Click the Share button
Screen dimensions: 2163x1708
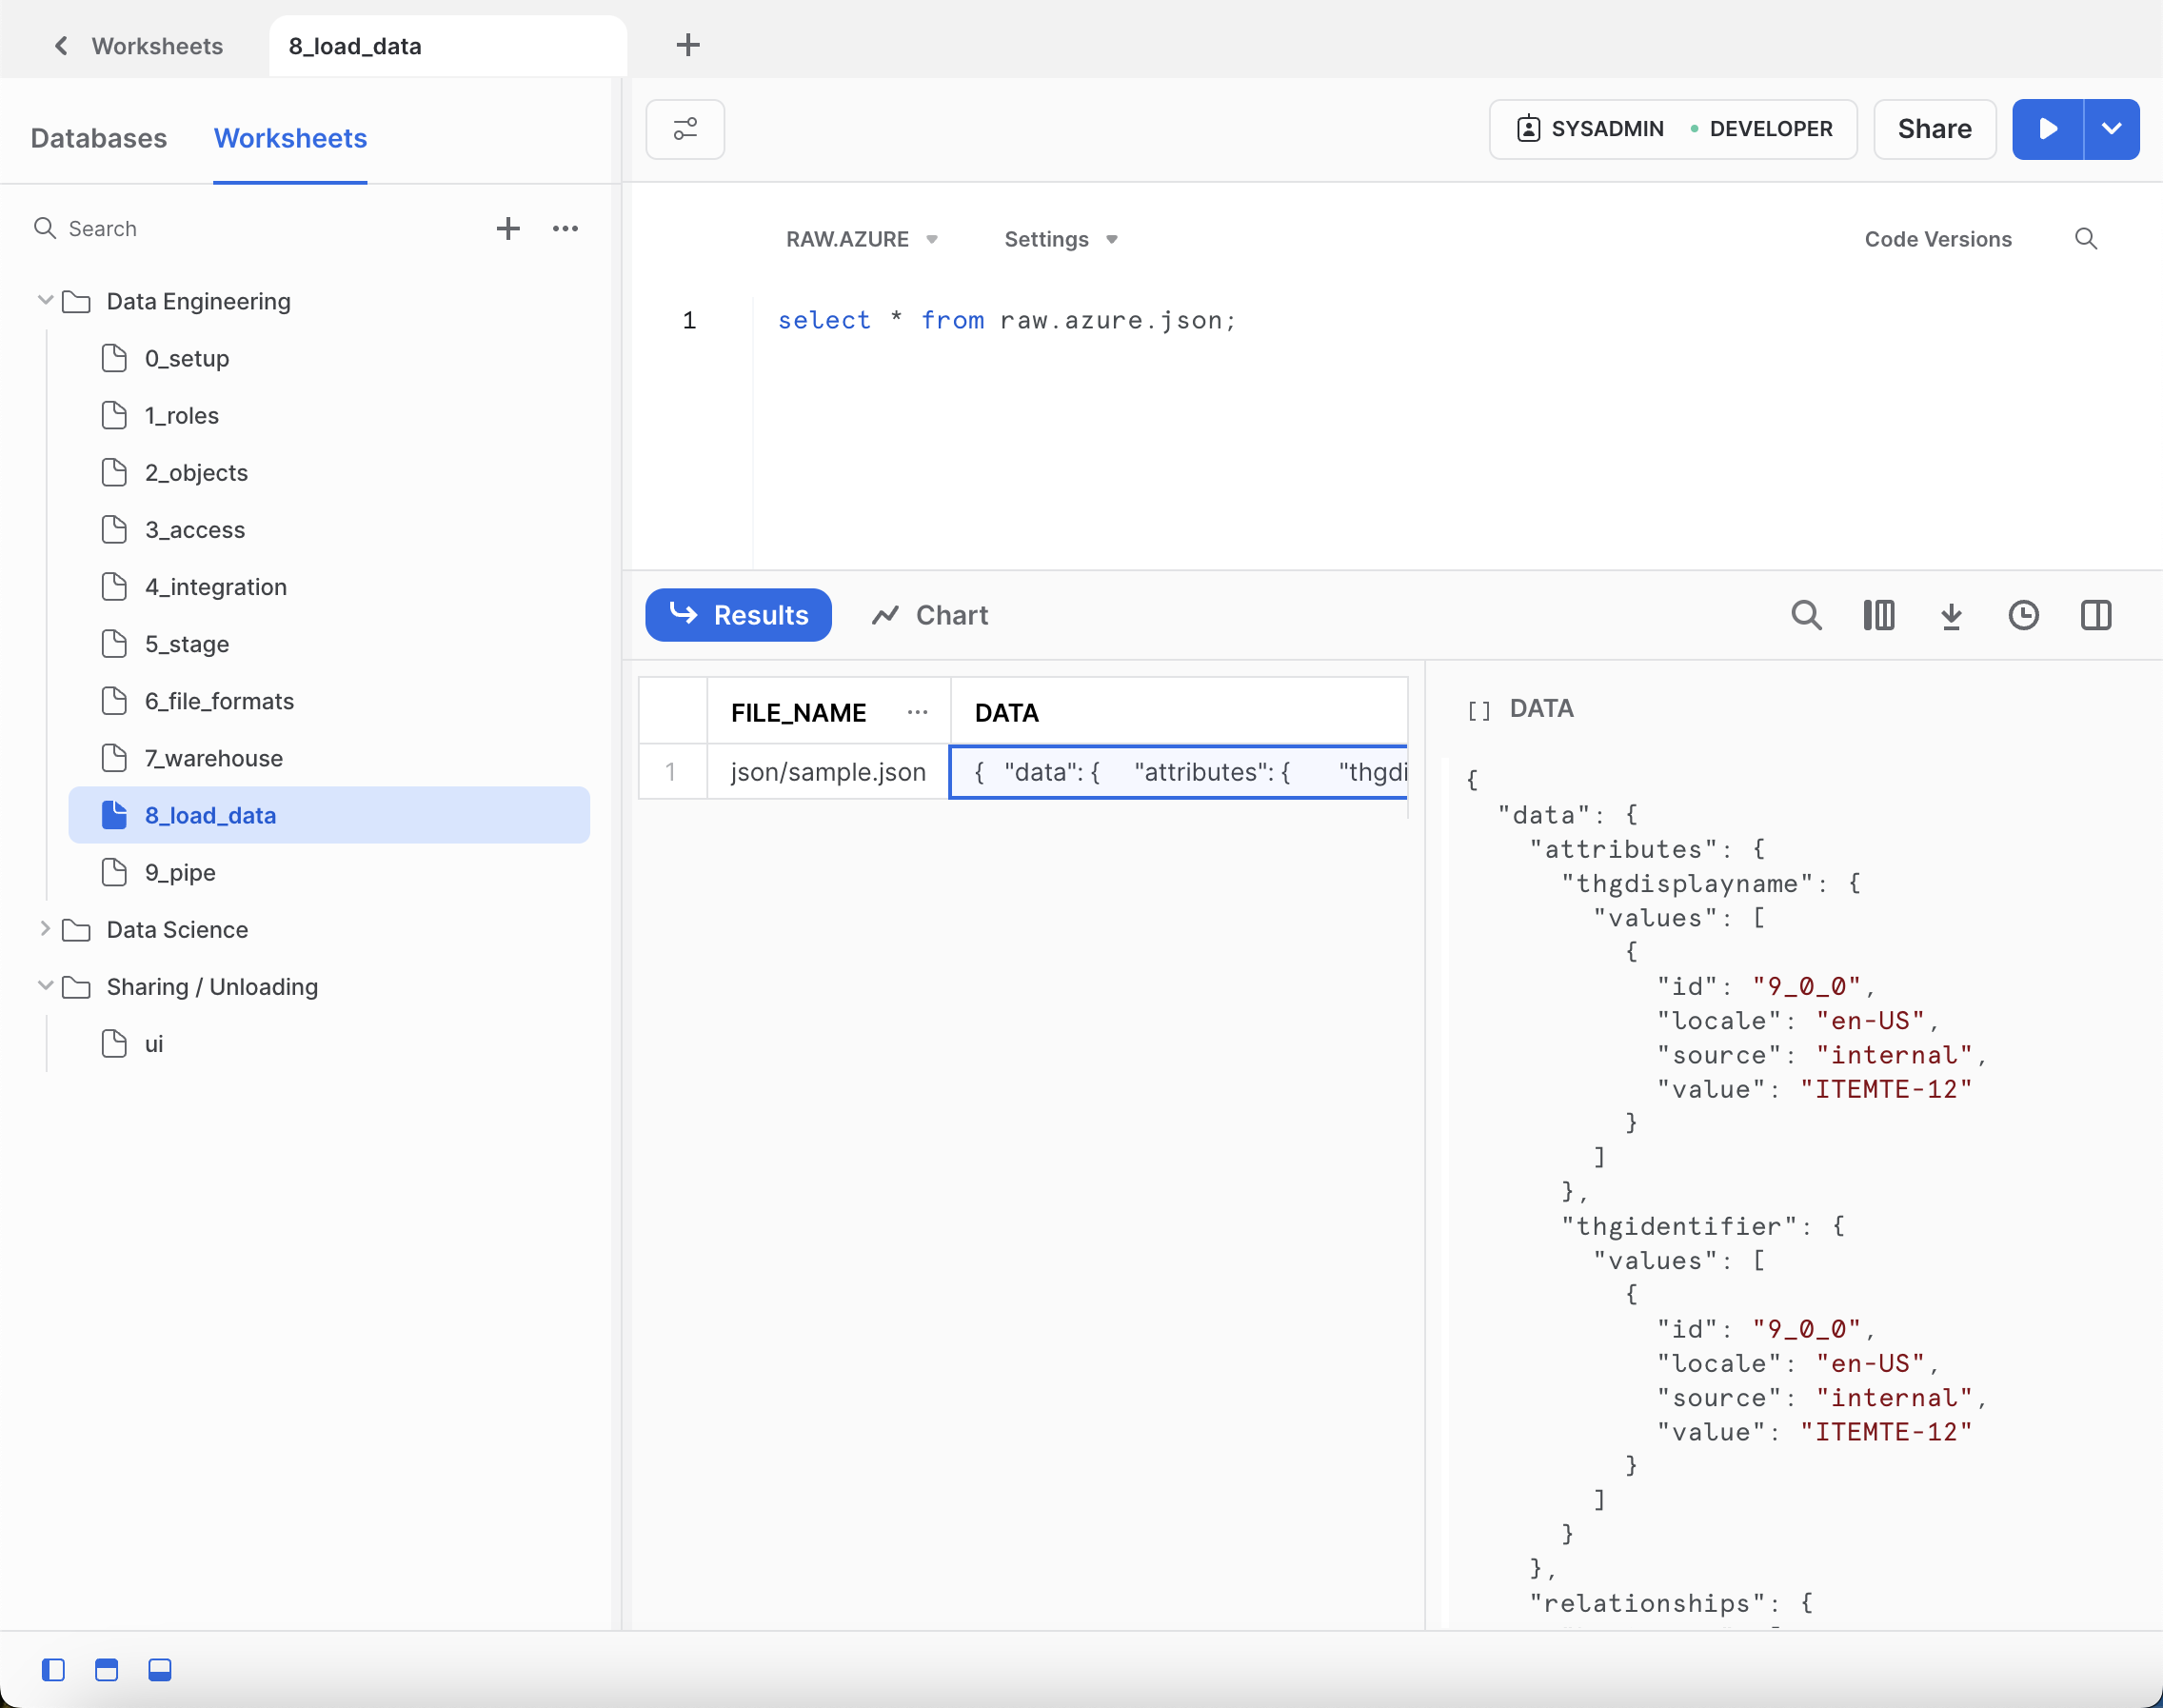(x=1934, y=129)
